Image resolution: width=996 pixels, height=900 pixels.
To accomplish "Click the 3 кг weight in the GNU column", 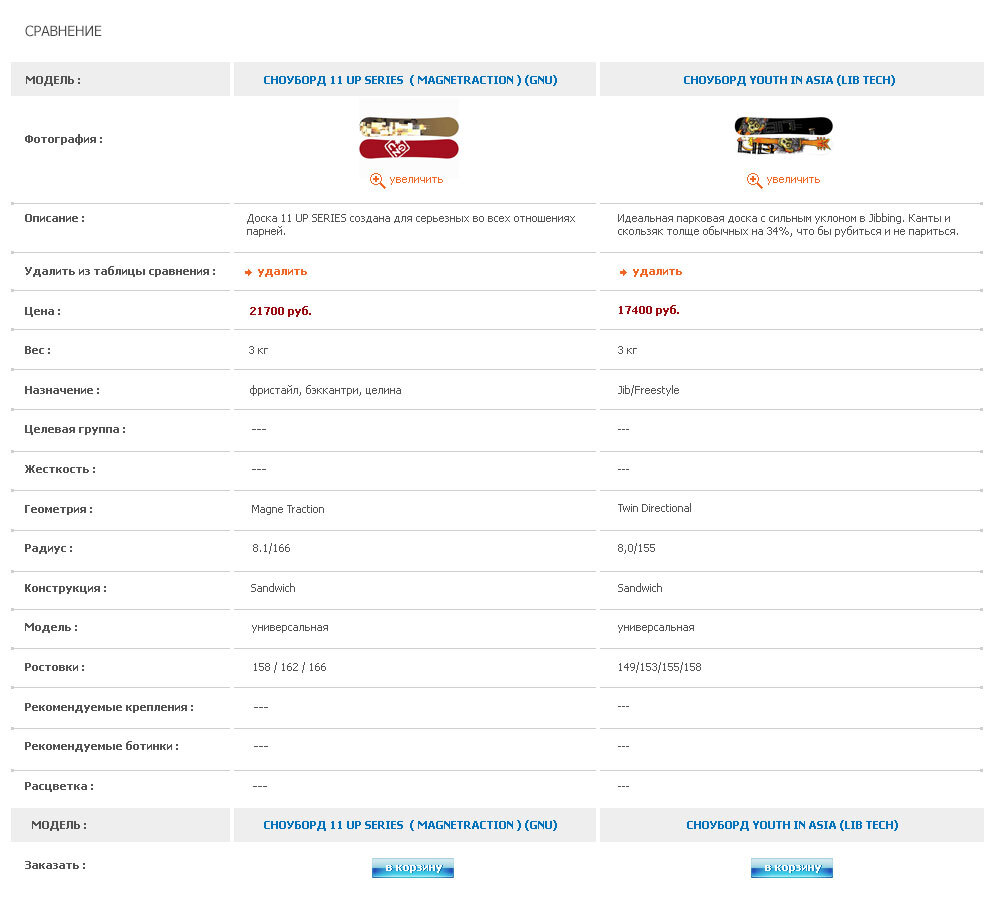I will tap(259, 351).
